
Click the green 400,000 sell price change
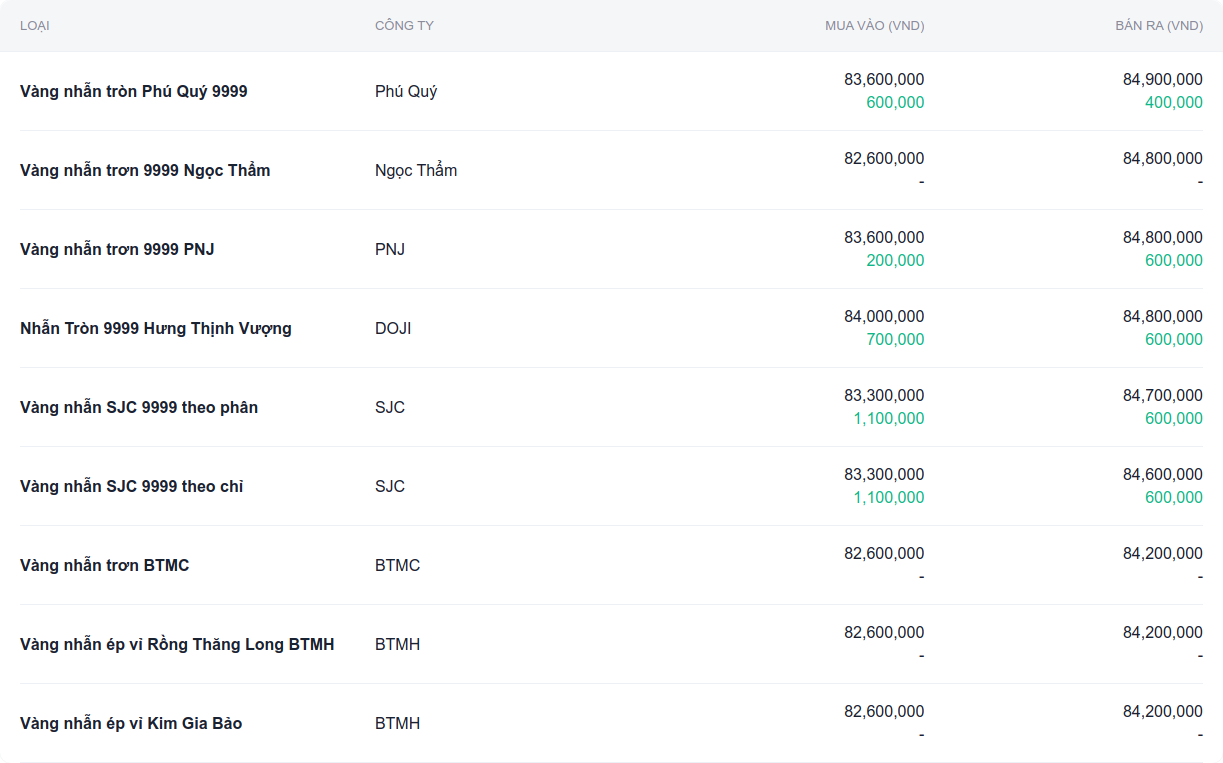coord(1174,103)
